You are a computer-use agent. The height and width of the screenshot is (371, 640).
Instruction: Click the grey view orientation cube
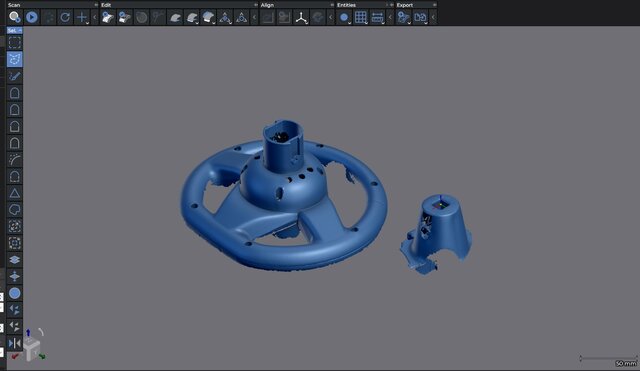(x=32, y=349)
